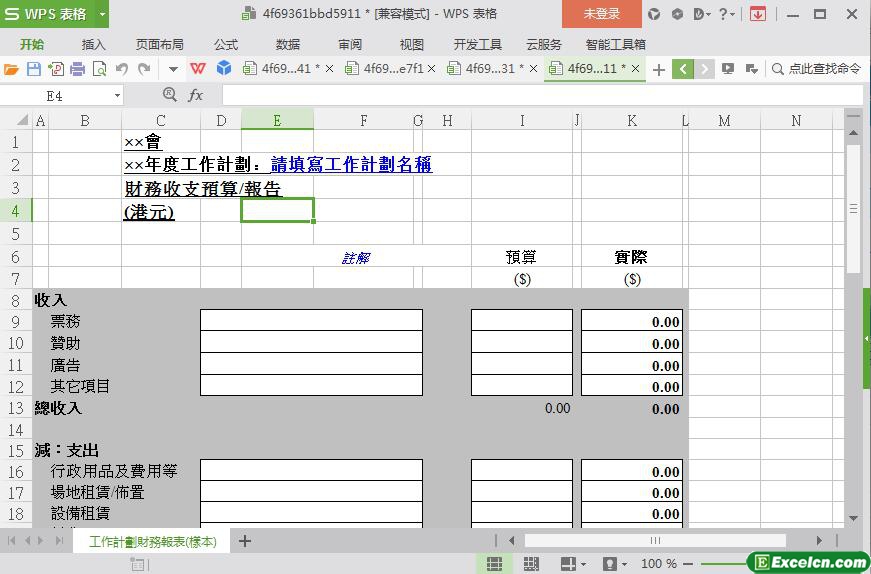Click the Open folder icon in toolbar
Image resolution: width=871 pixels, height=574 pixels.
pos(11,69)
